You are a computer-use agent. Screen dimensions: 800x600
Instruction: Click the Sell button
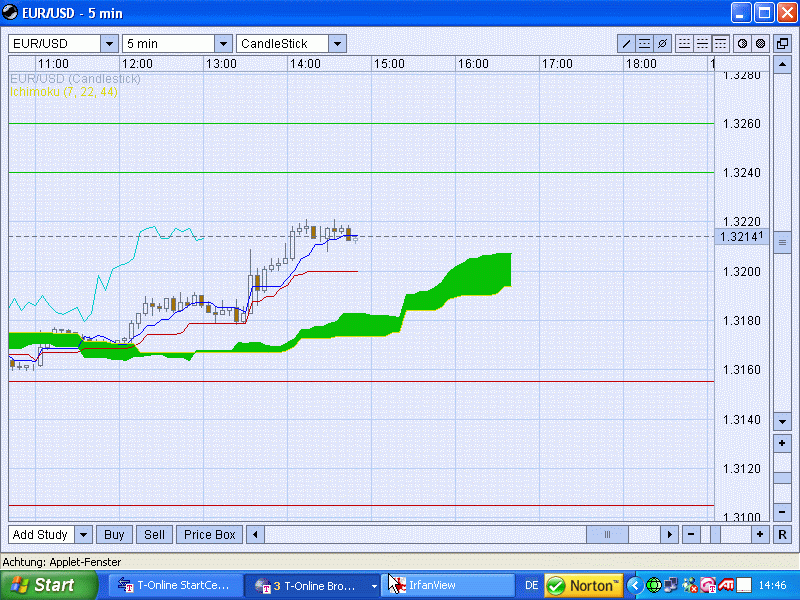point(154,535)
